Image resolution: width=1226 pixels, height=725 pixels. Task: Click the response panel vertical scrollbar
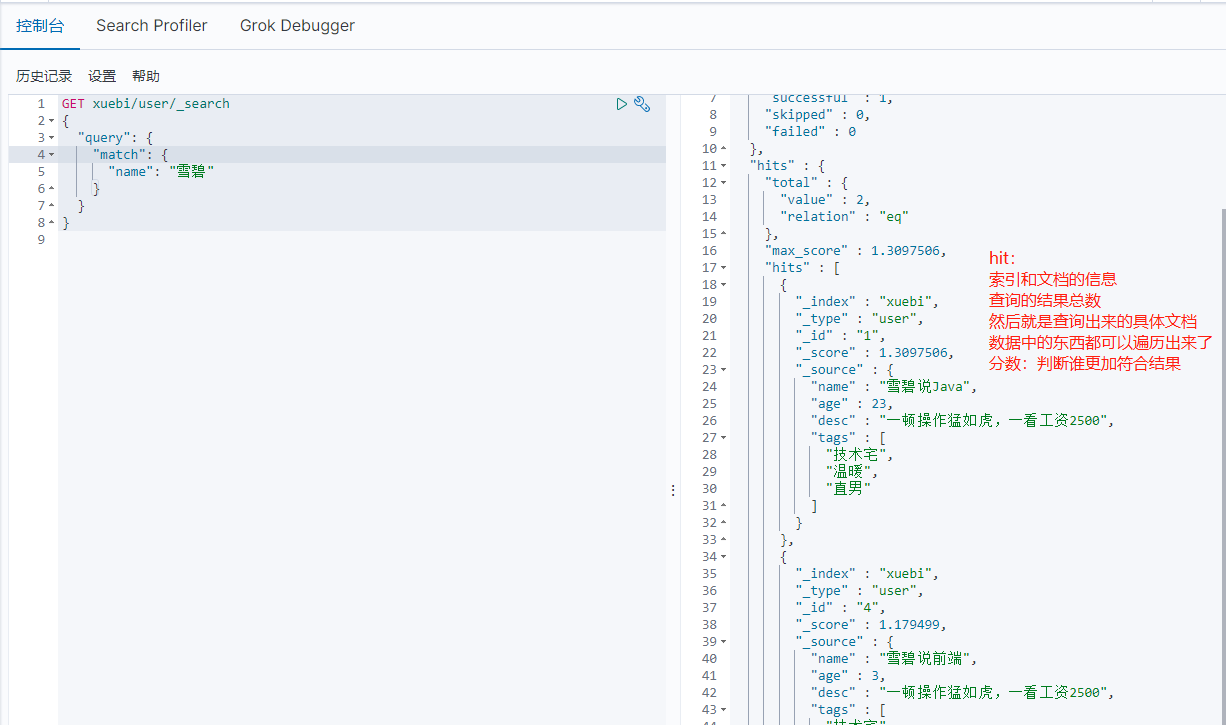pyautogui.click(x=1221, y=450)
